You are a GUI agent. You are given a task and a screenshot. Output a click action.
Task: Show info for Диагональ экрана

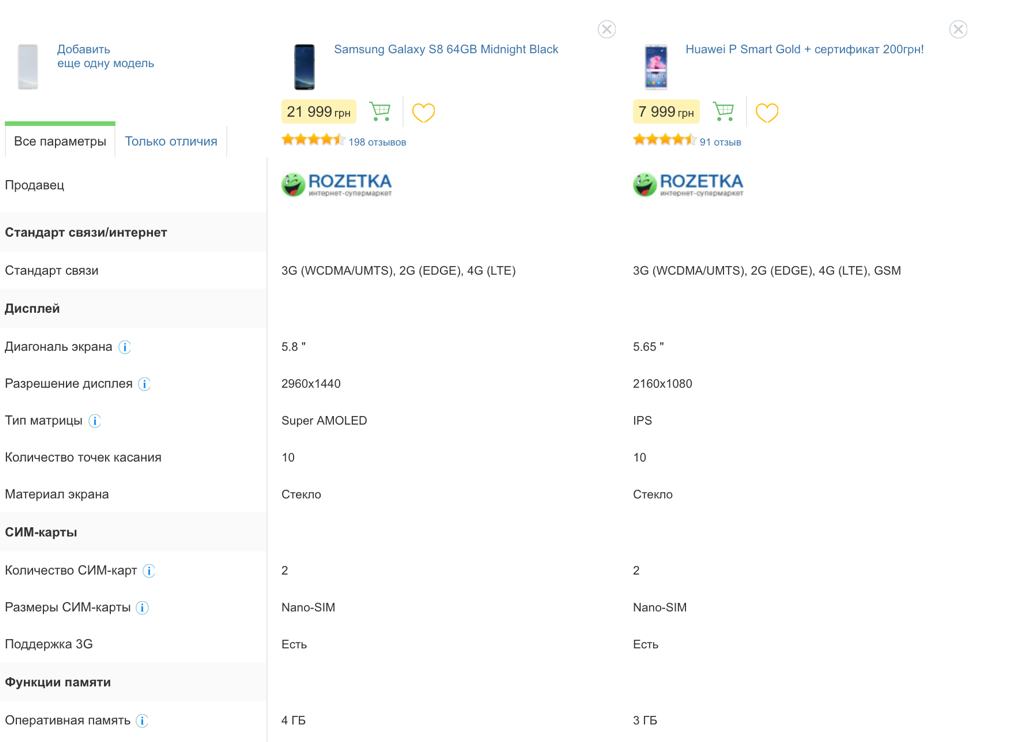tap(125, 347)
